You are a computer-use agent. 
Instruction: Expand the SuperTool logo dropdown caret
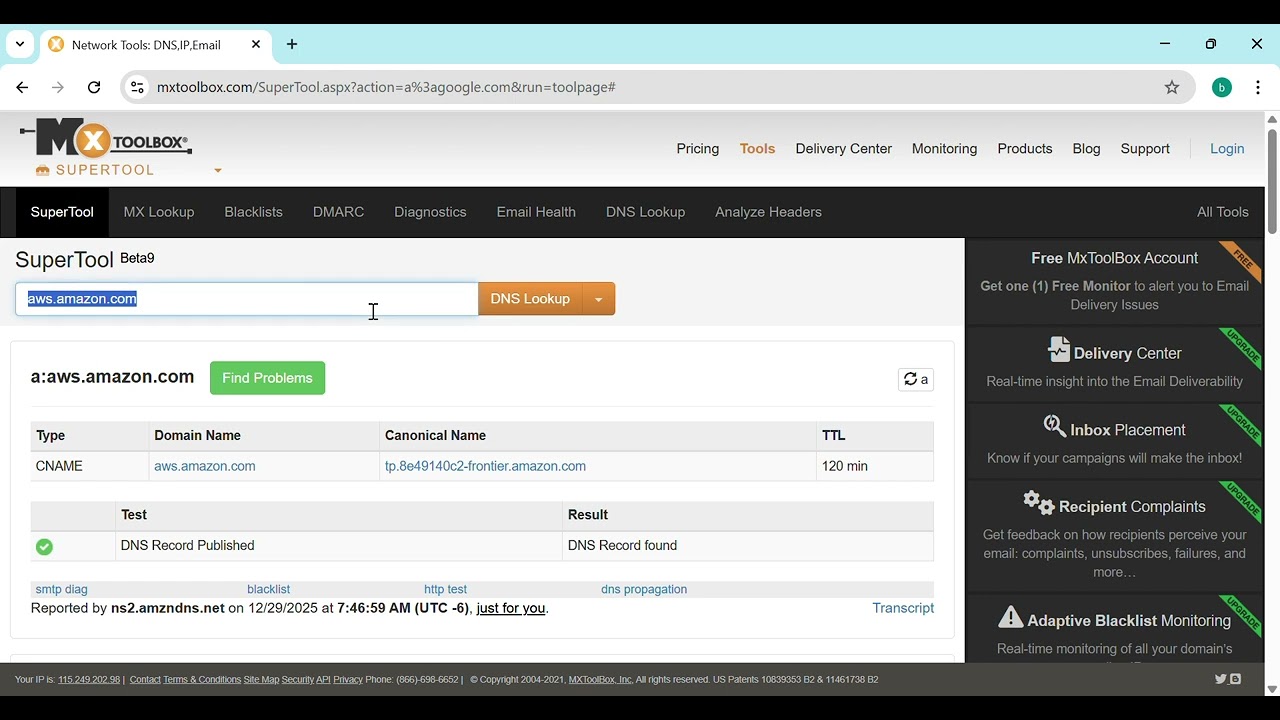click(218, 171)
